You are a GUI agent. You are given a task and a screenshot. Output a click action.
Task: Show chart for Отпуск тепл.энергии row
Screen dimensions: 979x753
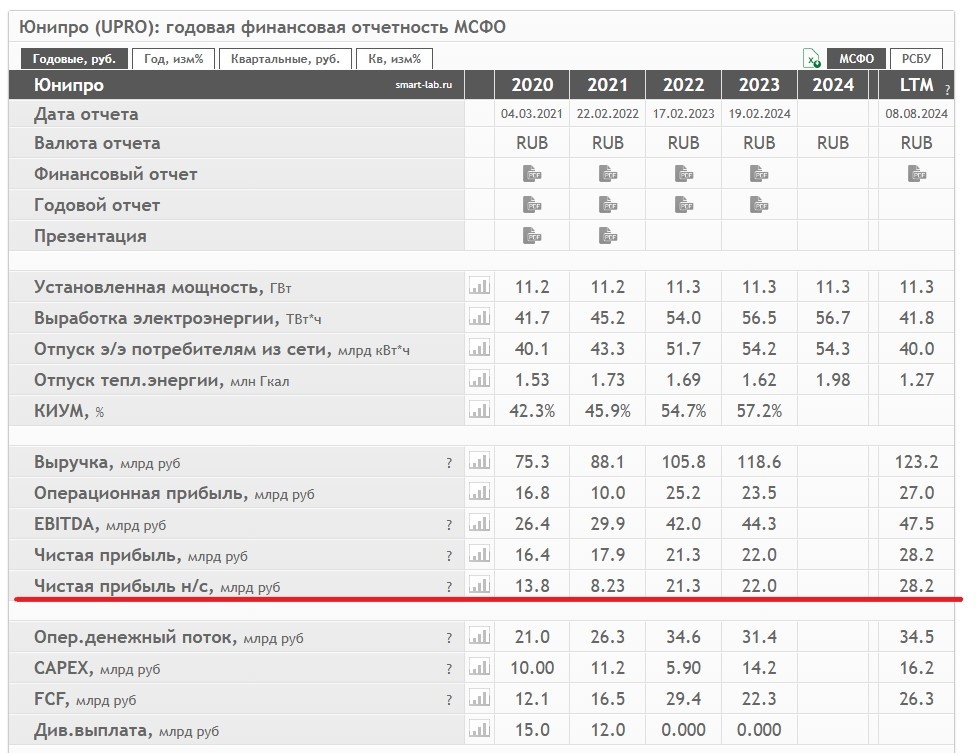(x=479, y=379)
